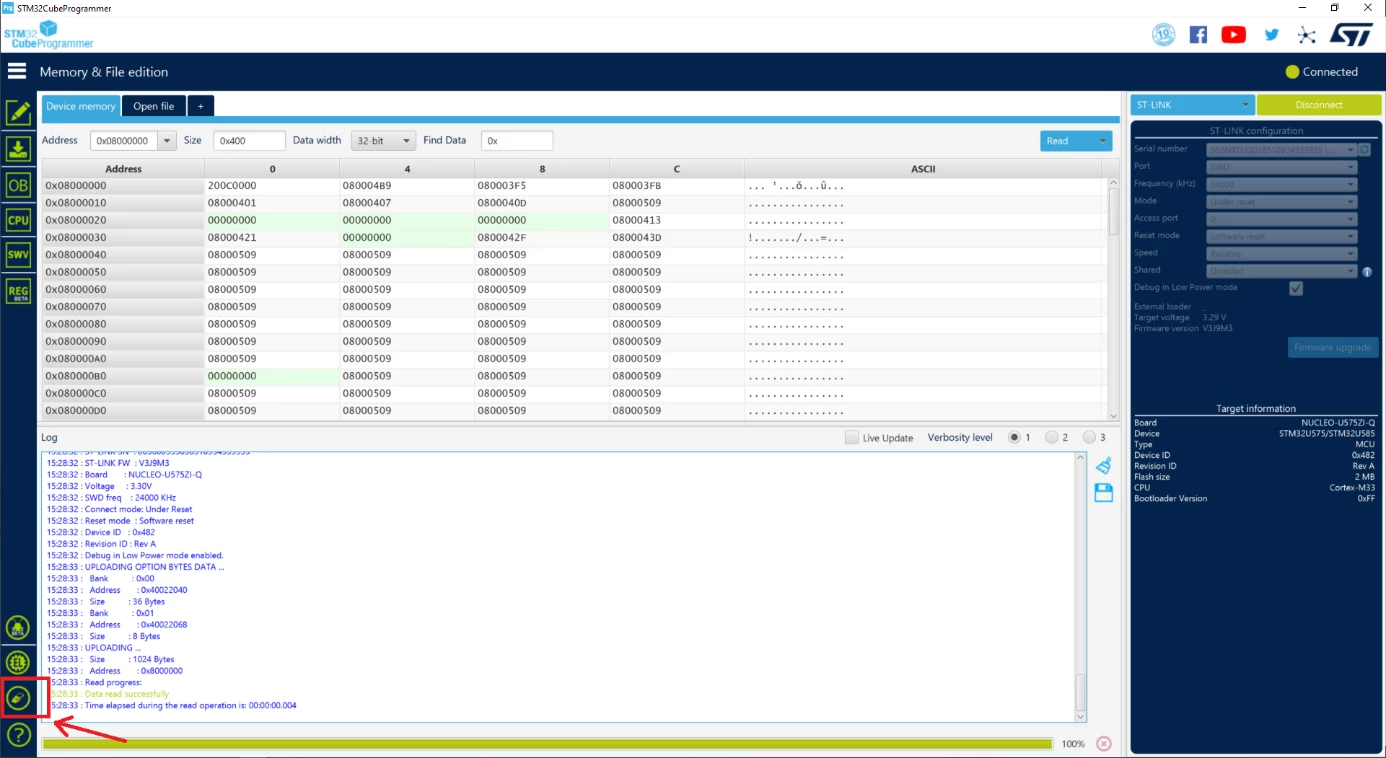Viewport: 1386px width, 758px height.
Task: Open the Serial number dropdown
Action: coord(1282,149)
